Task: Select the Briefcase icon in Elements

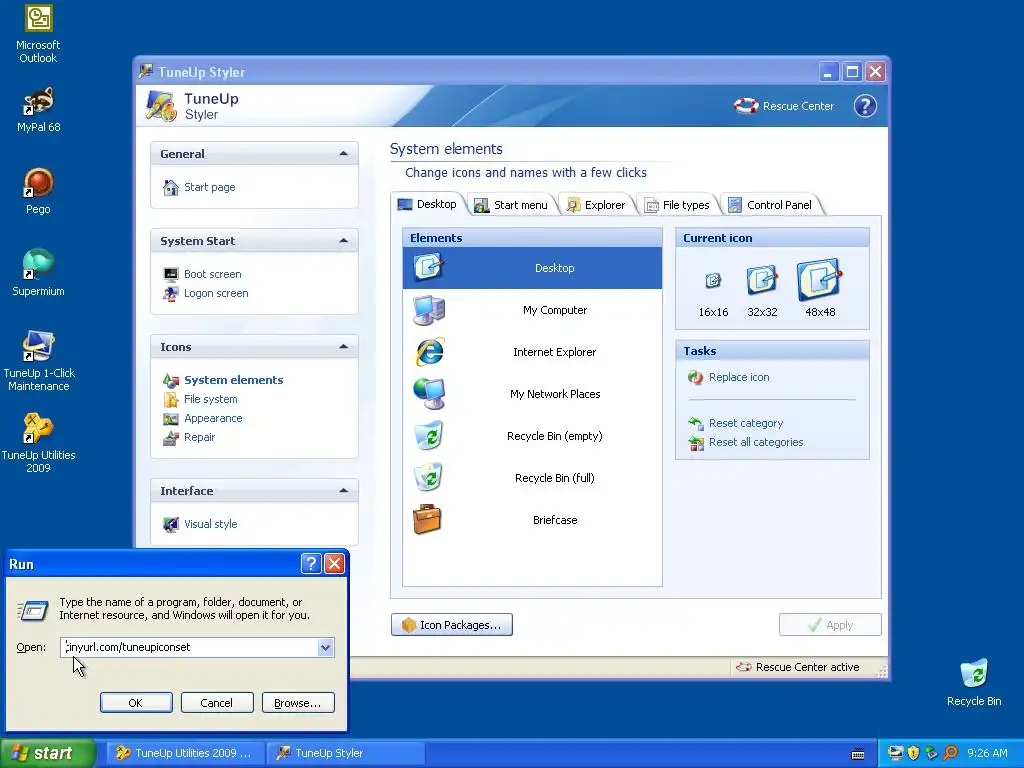Action: [428, 519]
